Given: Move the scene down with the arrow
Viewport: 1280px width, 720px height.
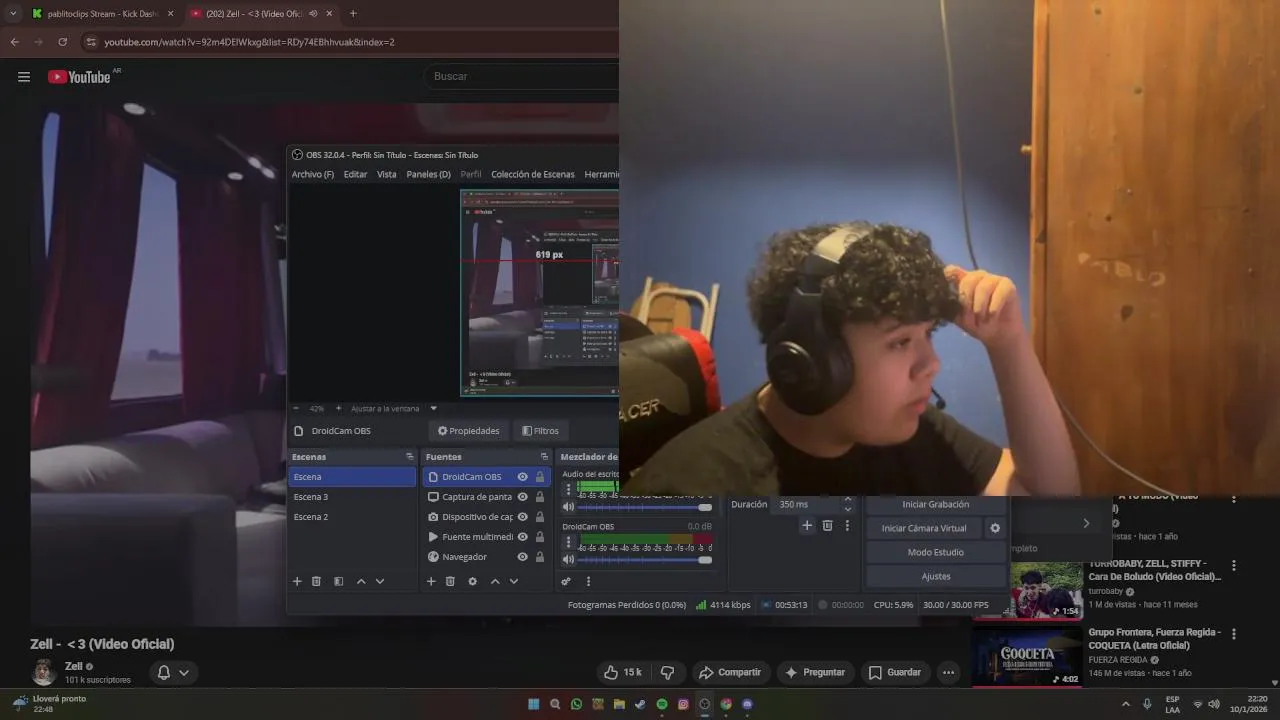Looking at the screenshot, I should (x=380, y=581).
